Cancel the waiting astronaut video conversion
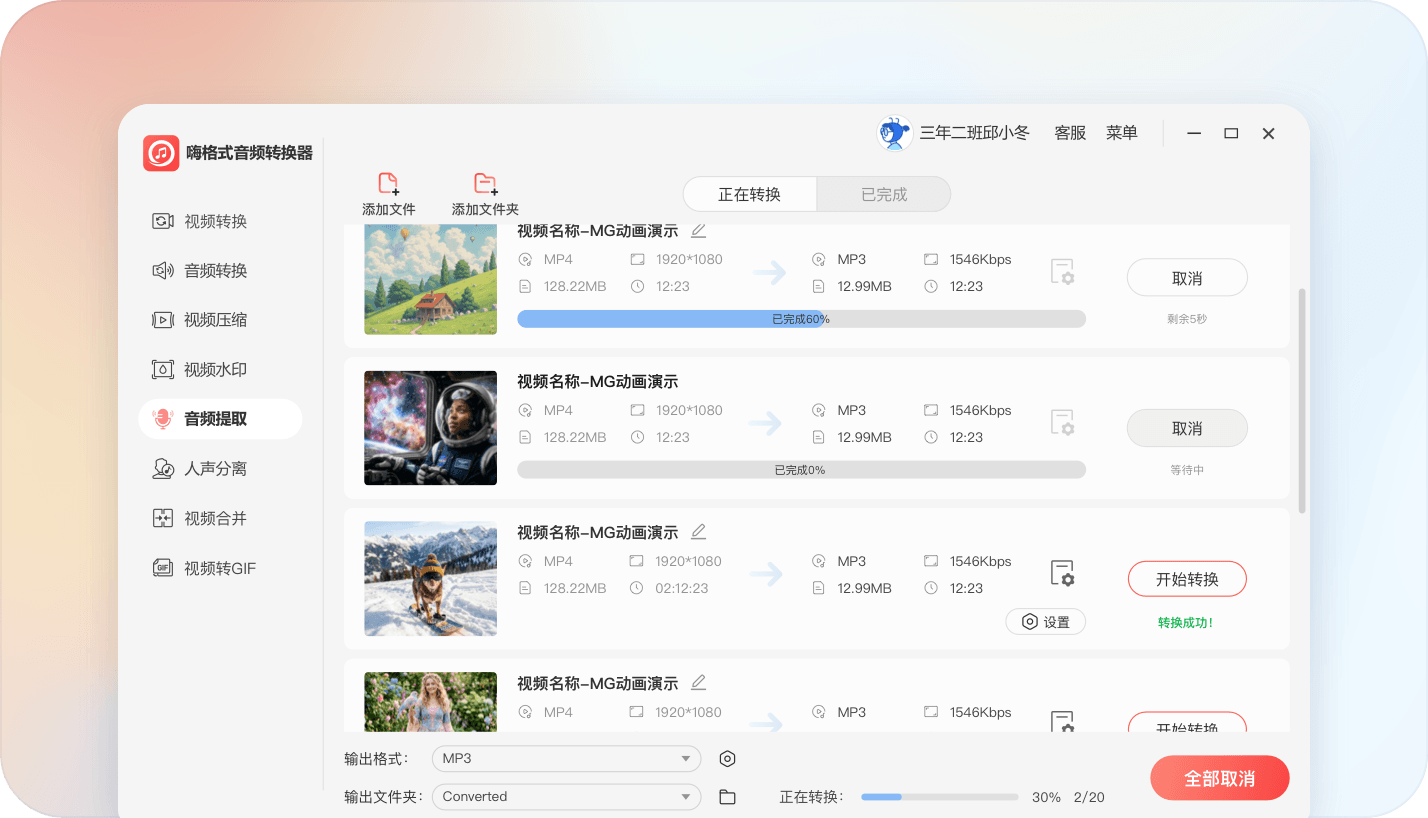Image resolution: width=1428 pixels, height=818 pixels. [1187, 428]
